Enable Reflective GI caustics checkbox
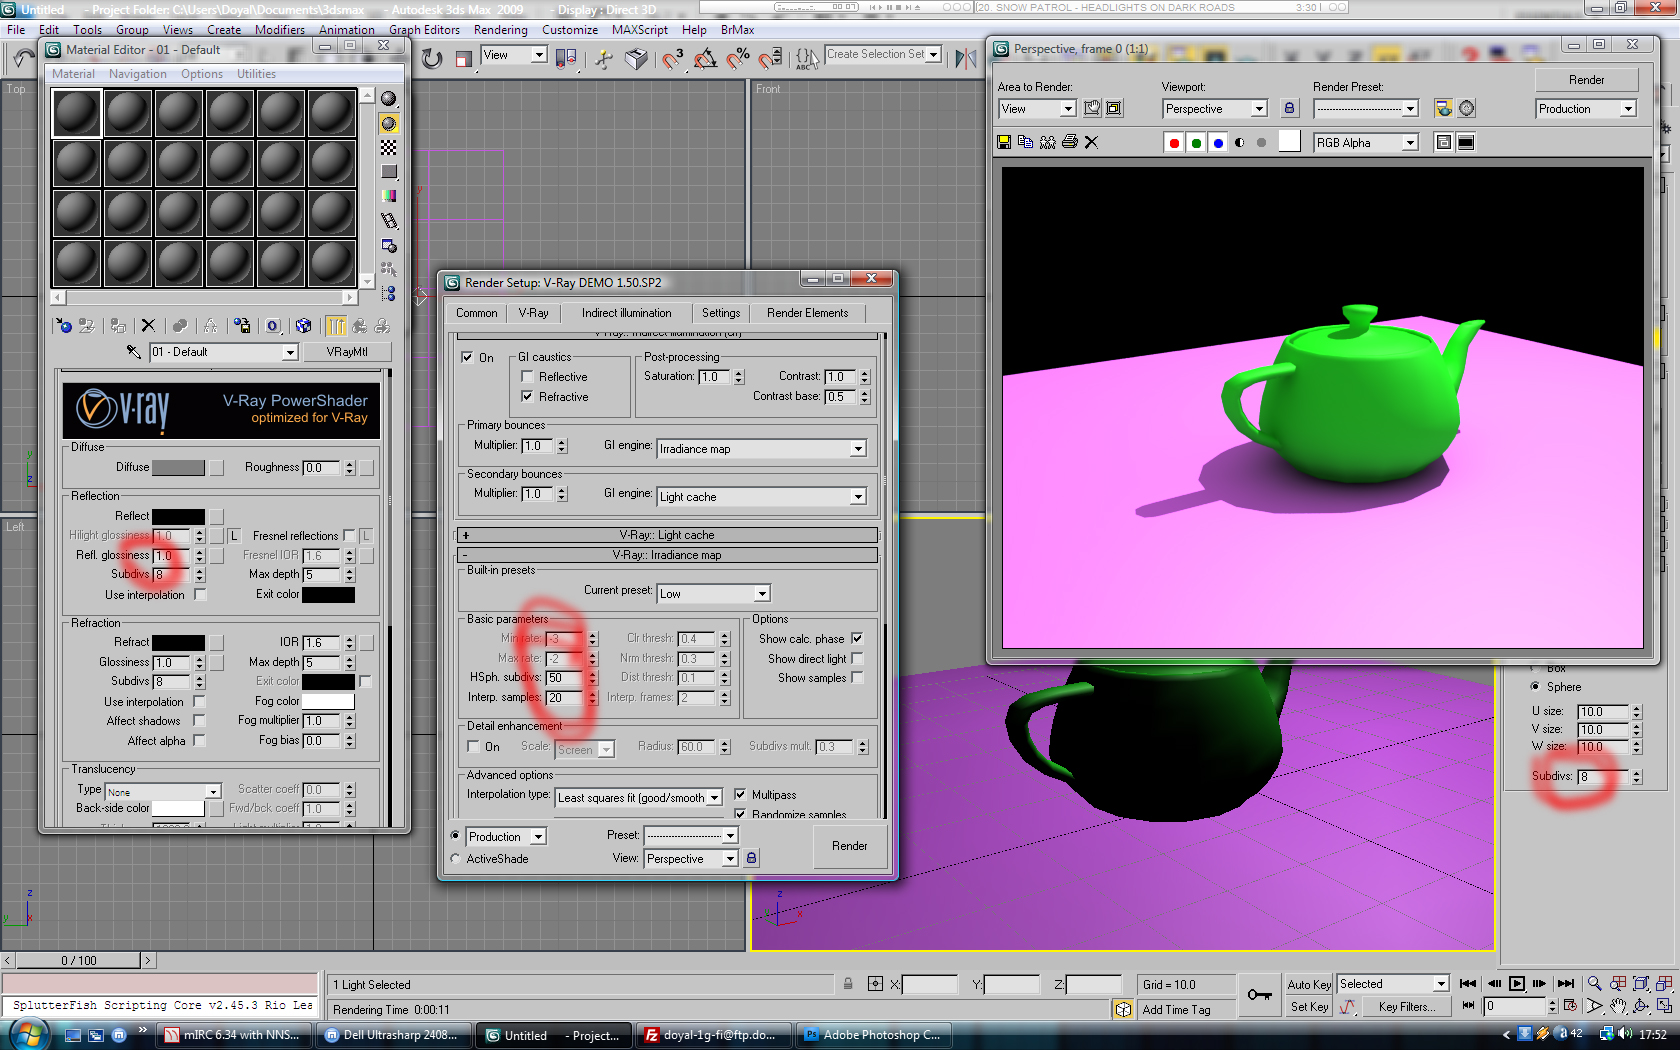The image size is (1680, 1050). 527,377
